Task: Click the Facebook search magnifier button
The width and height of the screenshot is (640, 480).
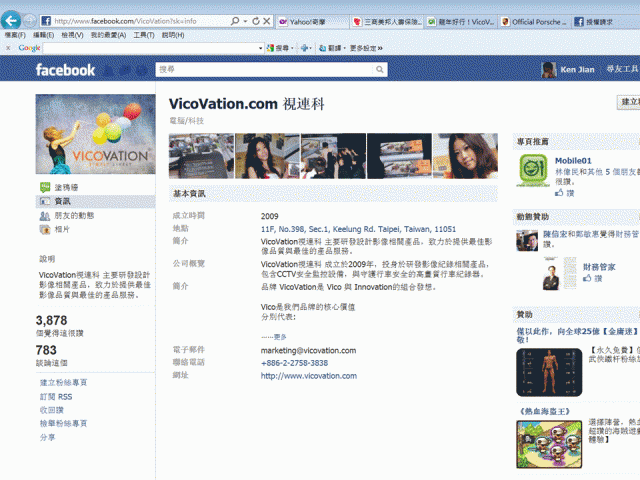Action: coord(380,69)
